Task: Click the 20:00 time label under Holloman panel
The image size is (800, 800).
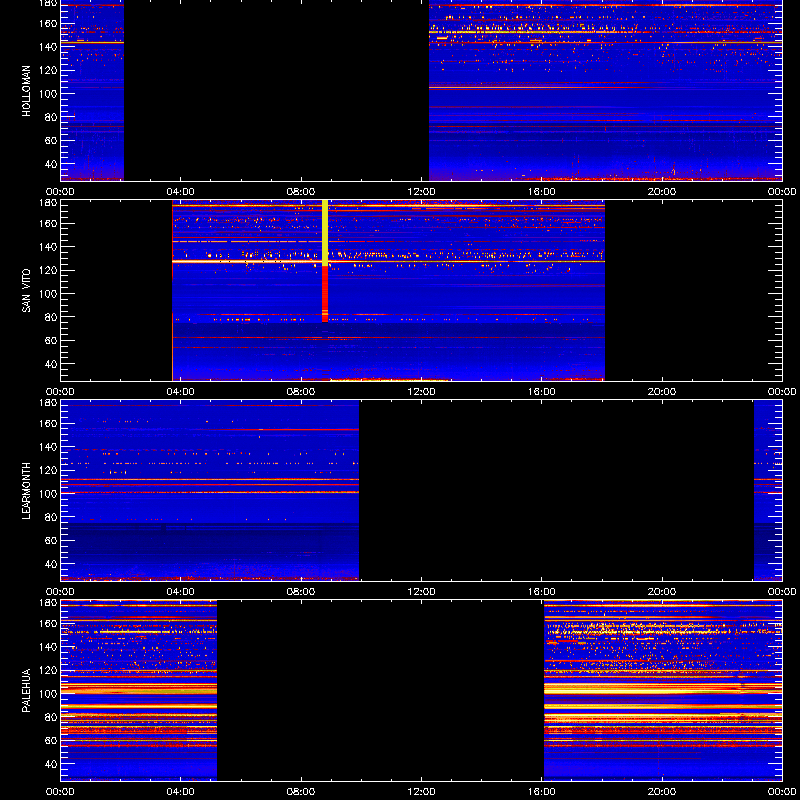Action: (x=662, y=192)
